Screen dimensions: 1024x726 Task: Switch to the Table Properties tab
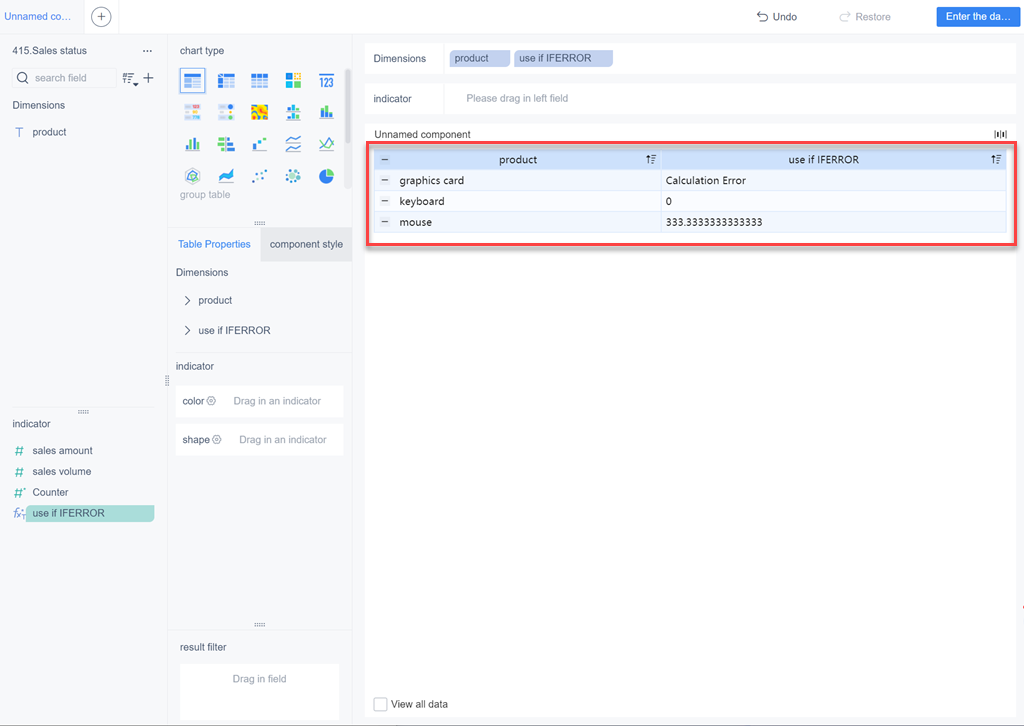pyautogui.click(x=214, y=244)
